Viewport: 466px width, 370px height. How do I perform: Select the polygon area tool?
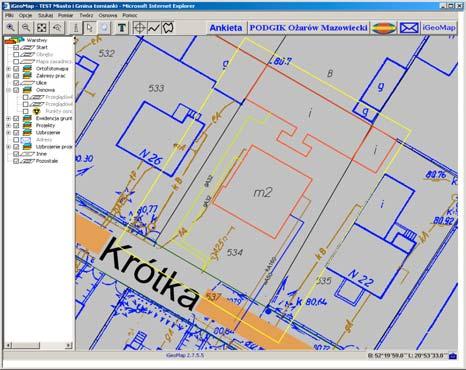tap(168, 28)
